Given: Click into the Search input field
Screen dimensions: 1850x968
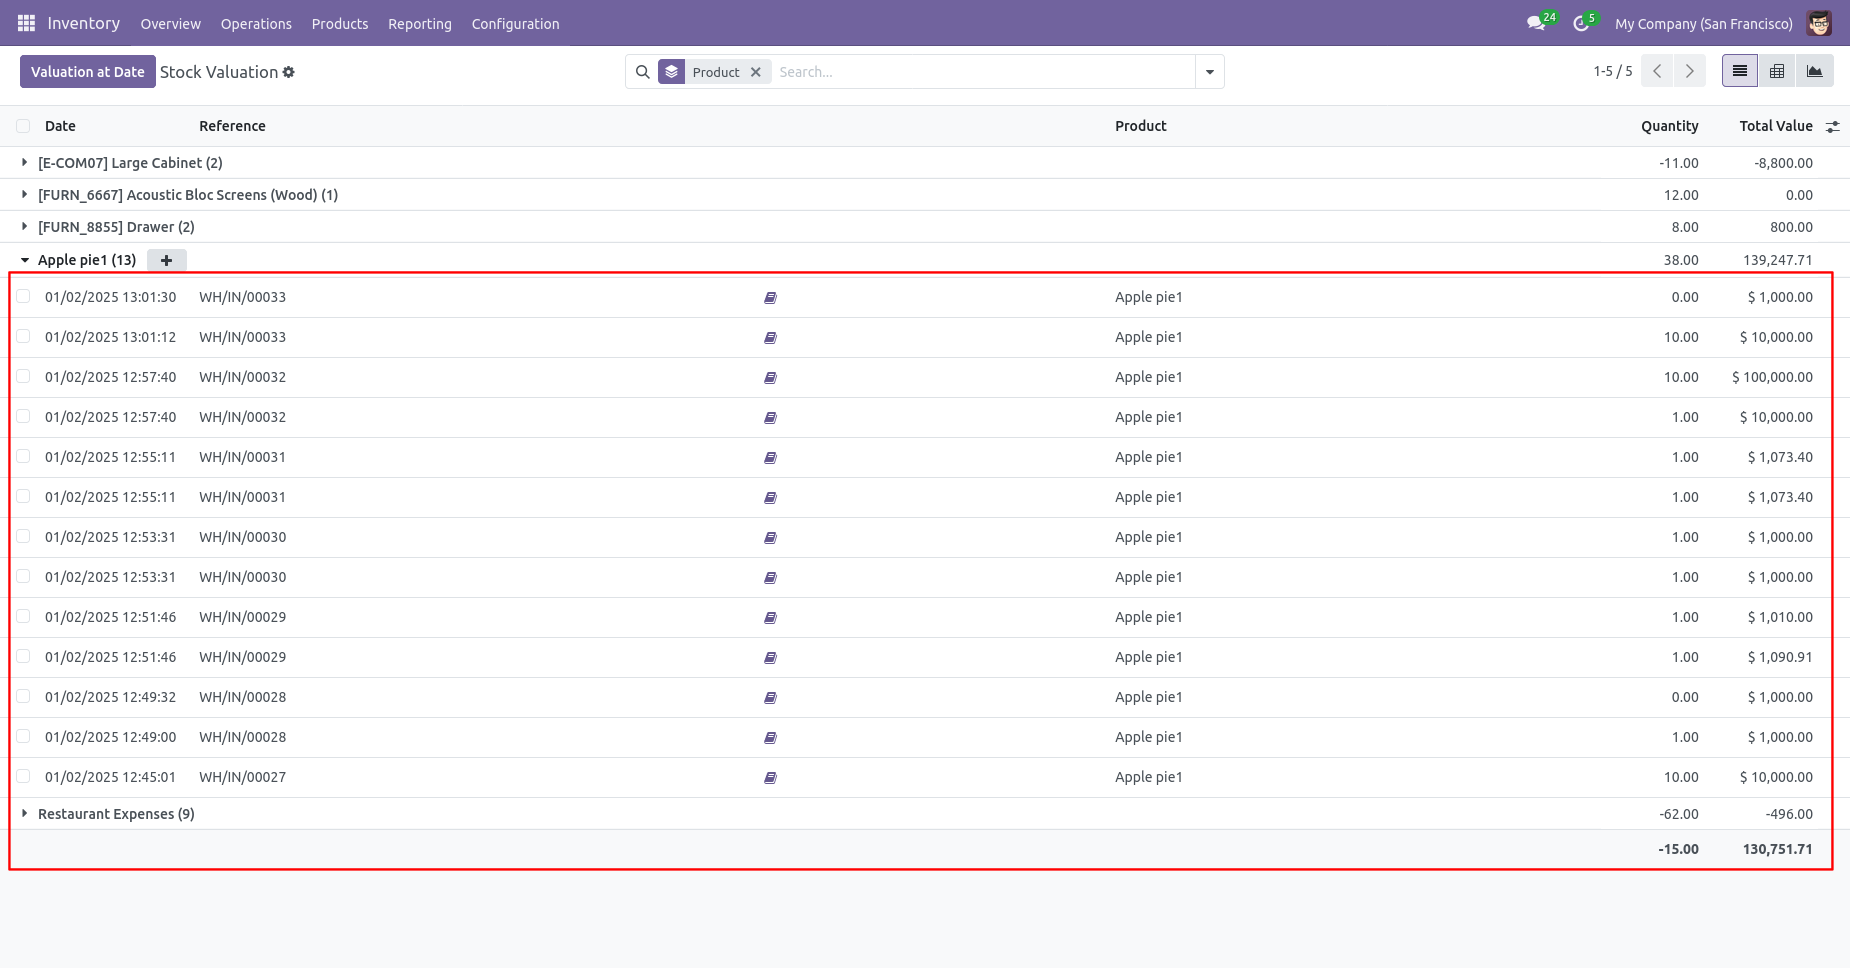Looking at the screenshot, I should (985, 72).
